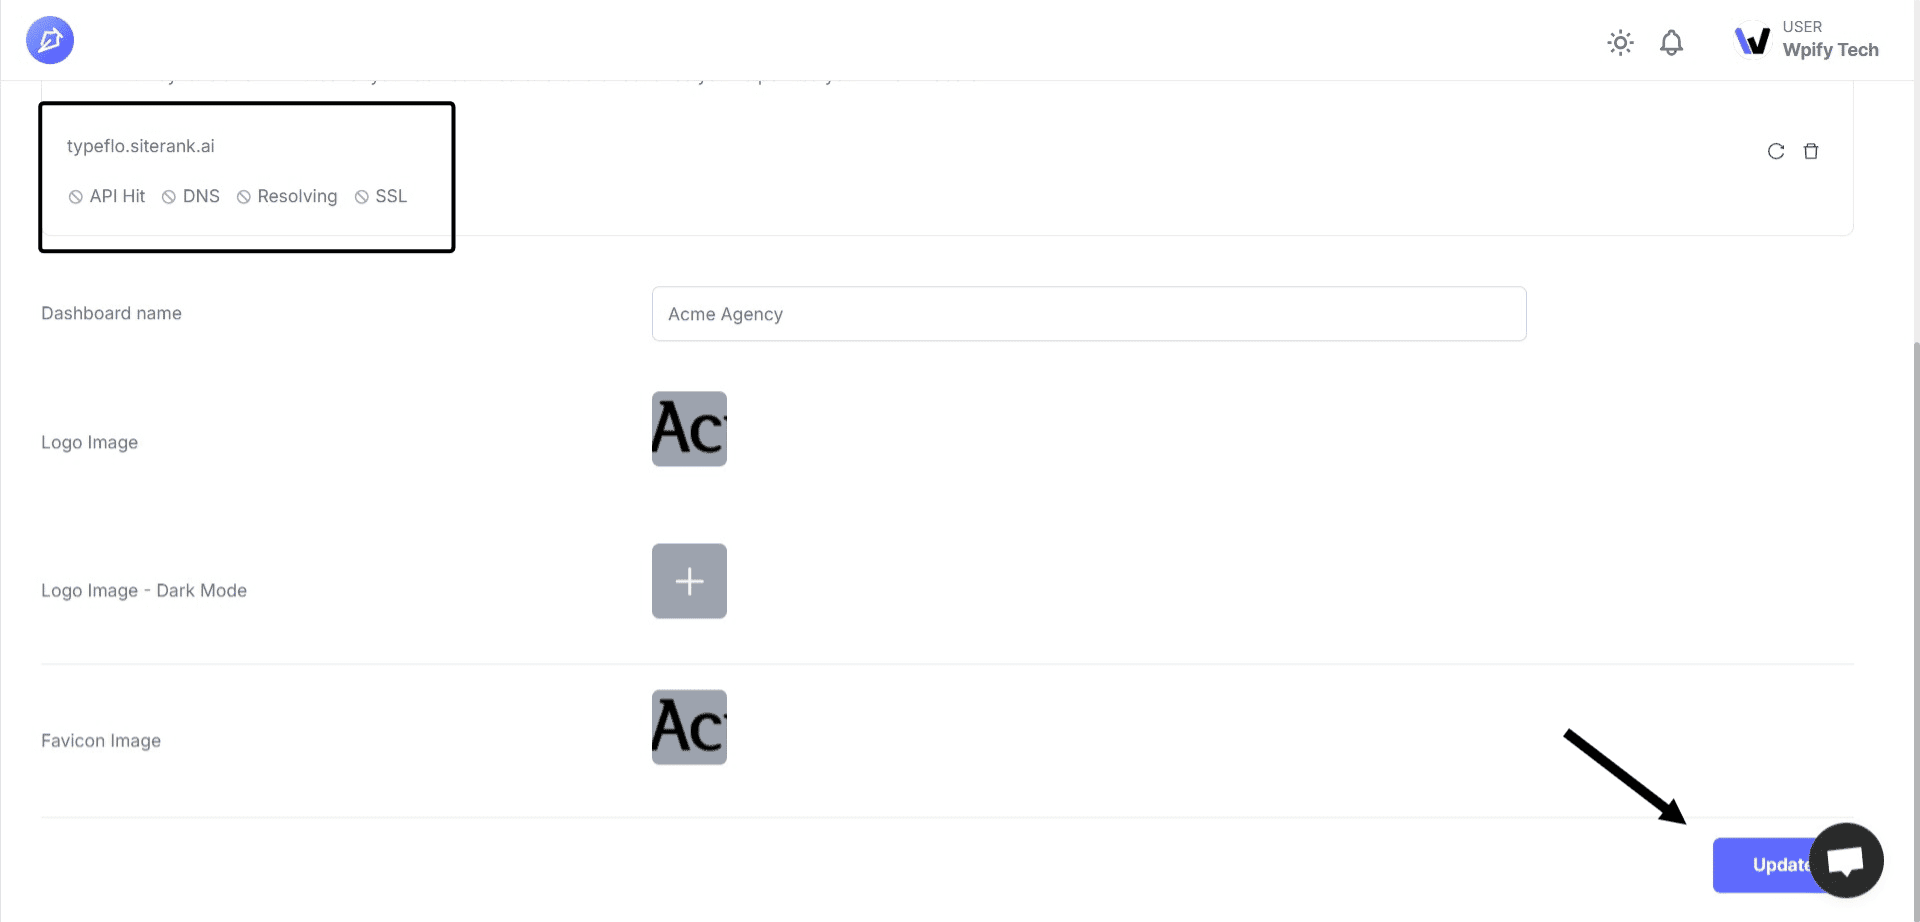1920x922 pixels.
Task: Delete the typeflo.siterank.ai custom domain
Action: click(1811, 151)
